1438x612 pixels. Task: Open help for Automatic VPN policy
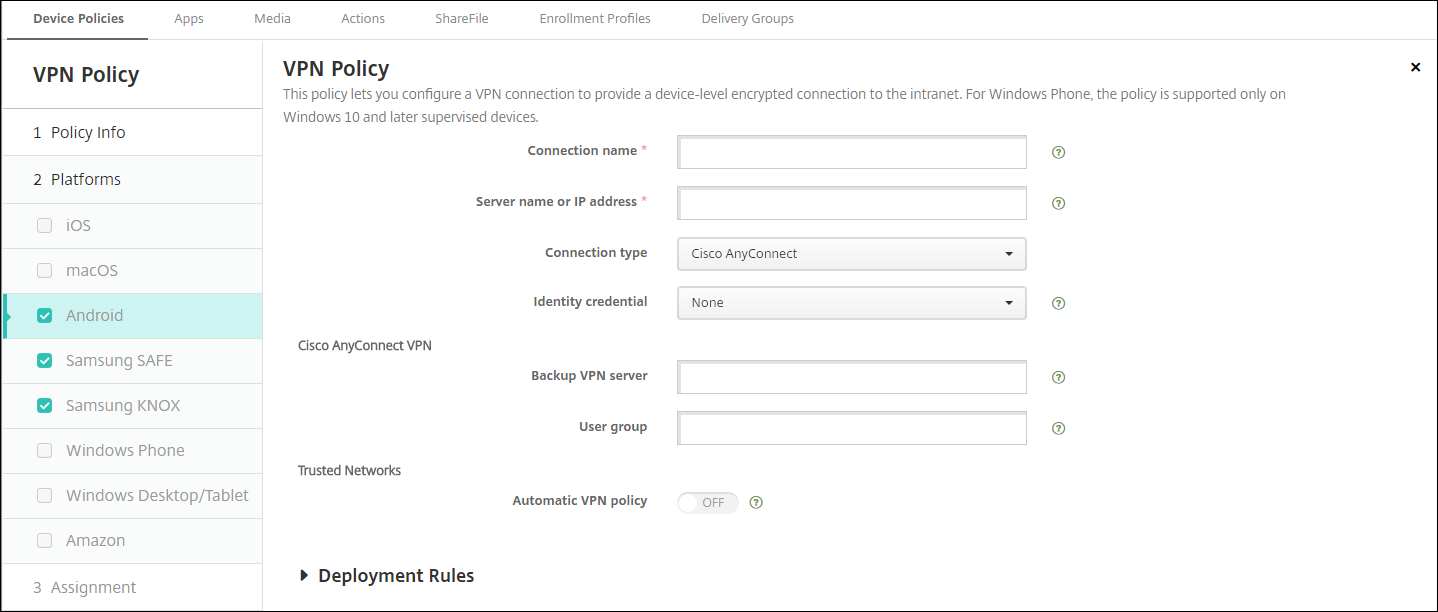click(756, 503)
